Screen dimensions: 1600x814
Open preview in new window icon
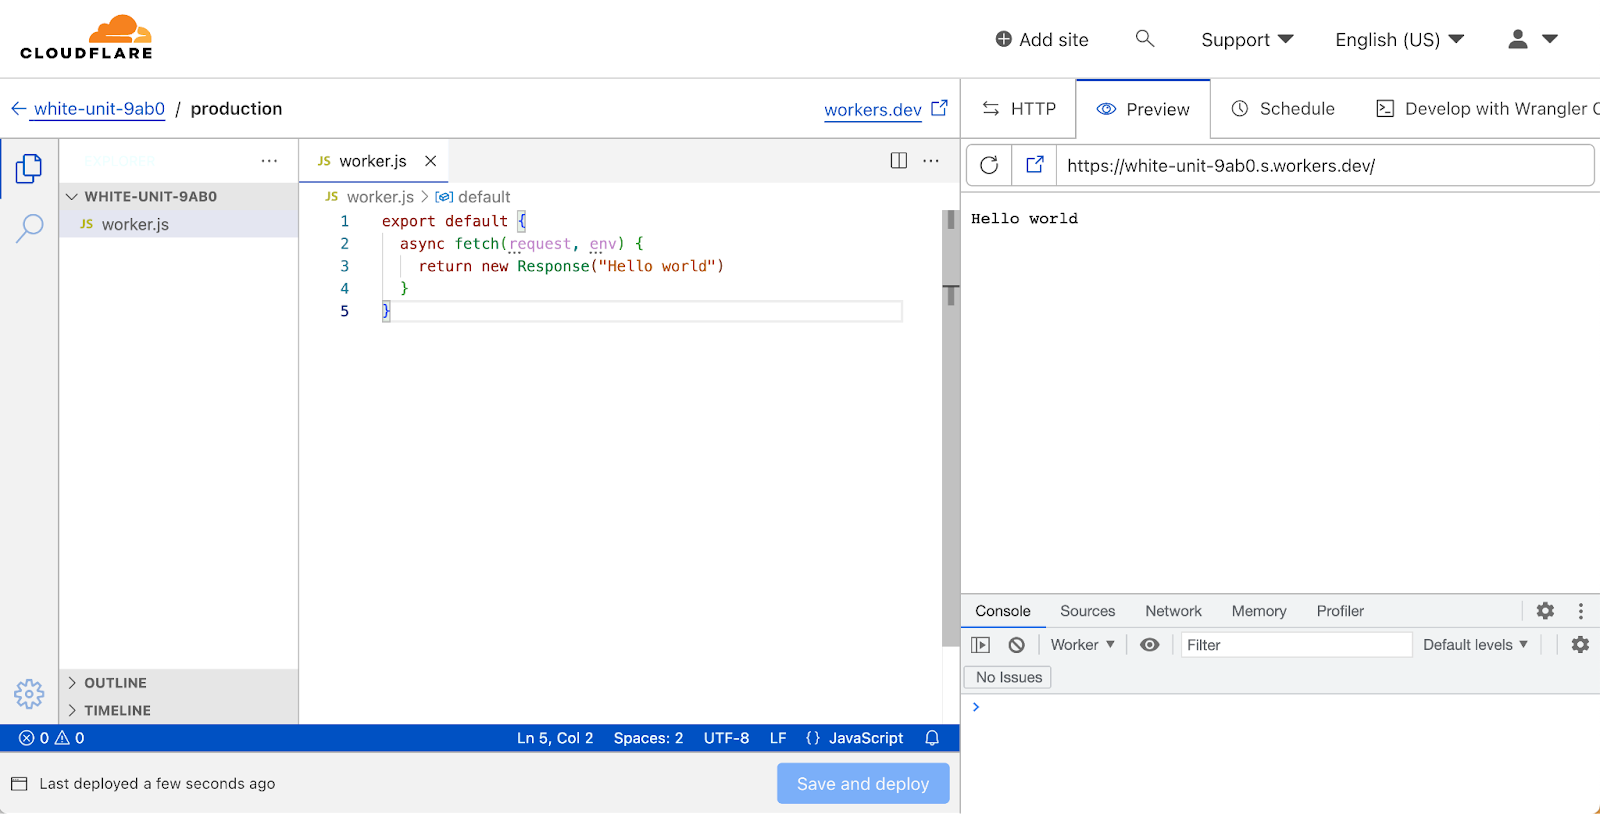tap(1034, 165)
